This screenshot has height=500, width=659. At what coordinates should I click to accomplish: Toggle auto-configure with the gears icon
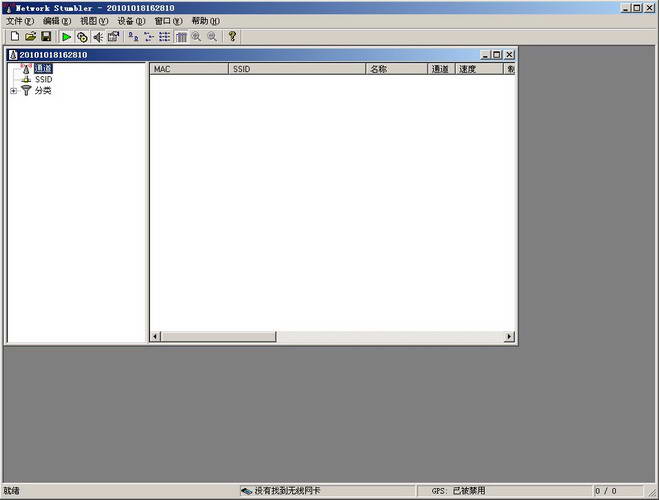coord(82,37)
